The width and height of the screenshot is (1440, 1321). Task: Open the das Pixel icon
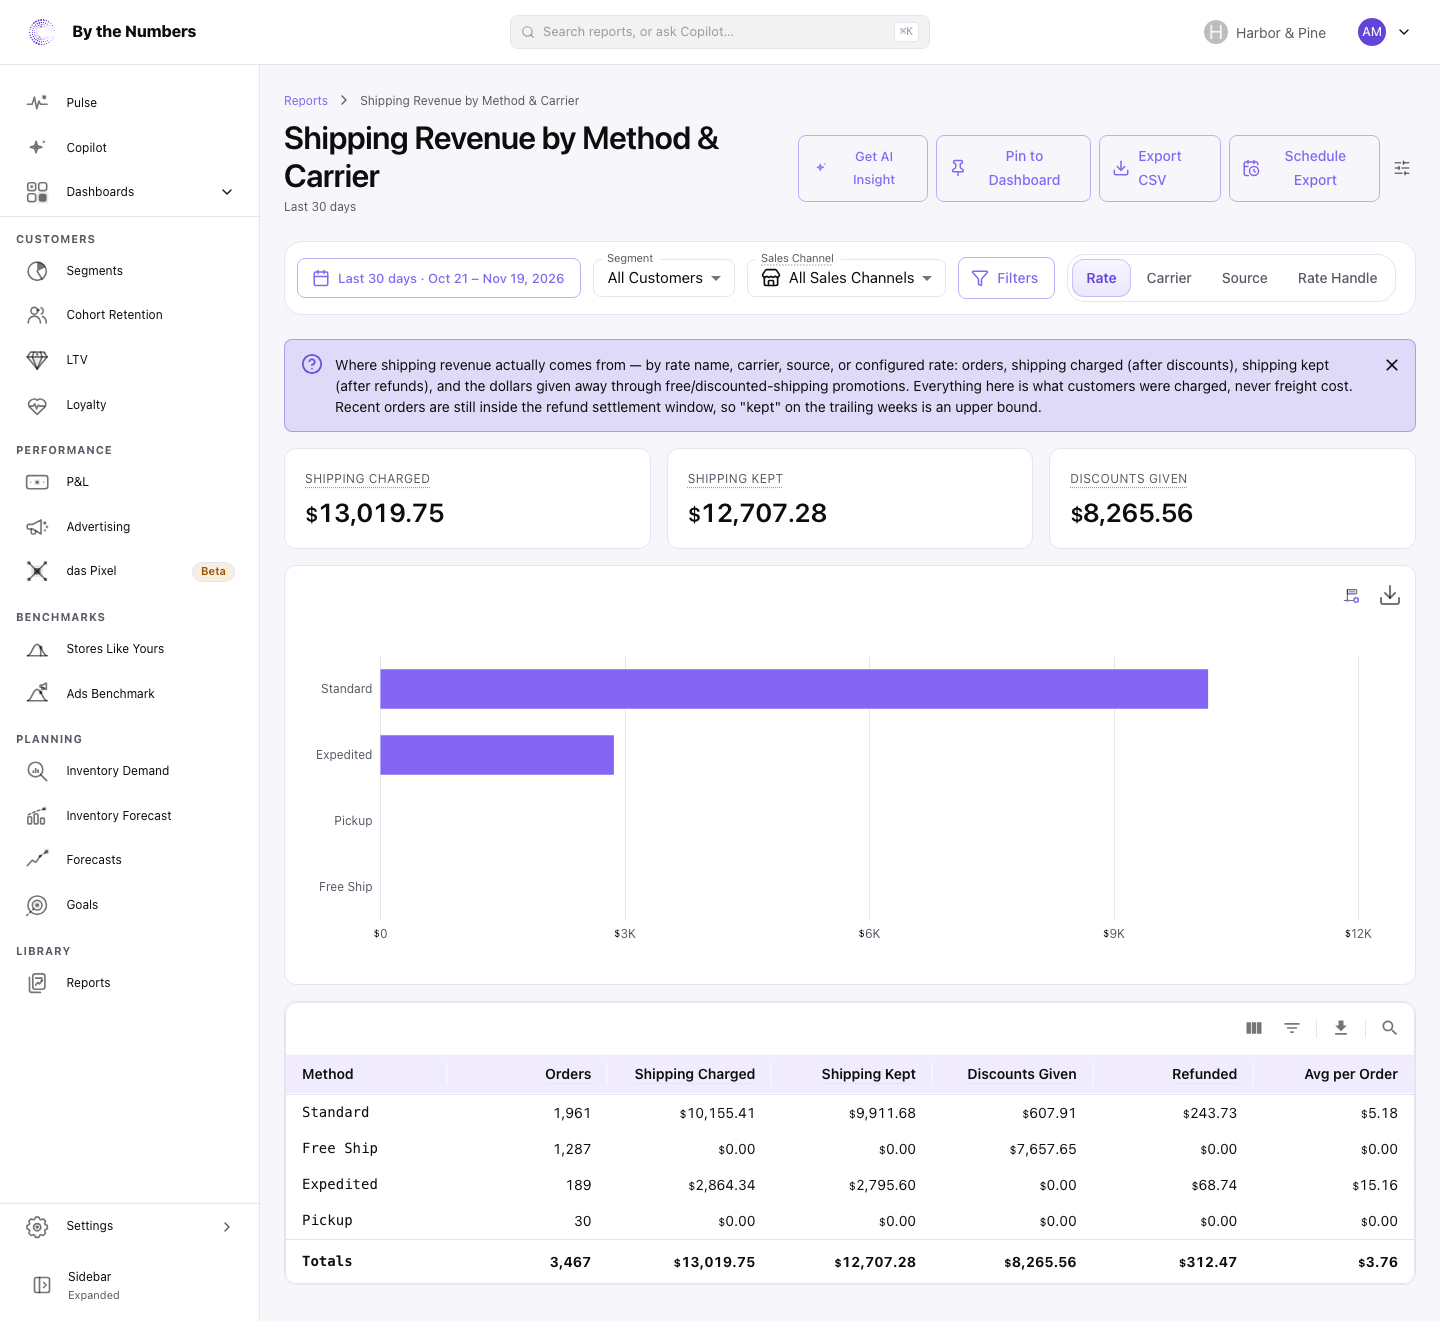pyautogui.click(x=37, y=571)
